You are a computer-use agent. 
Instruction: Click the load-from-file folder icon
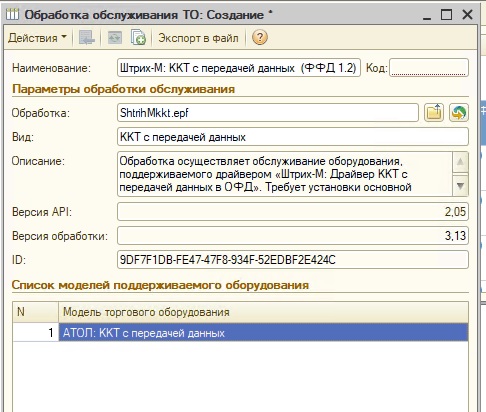click(x=434, y=113)
